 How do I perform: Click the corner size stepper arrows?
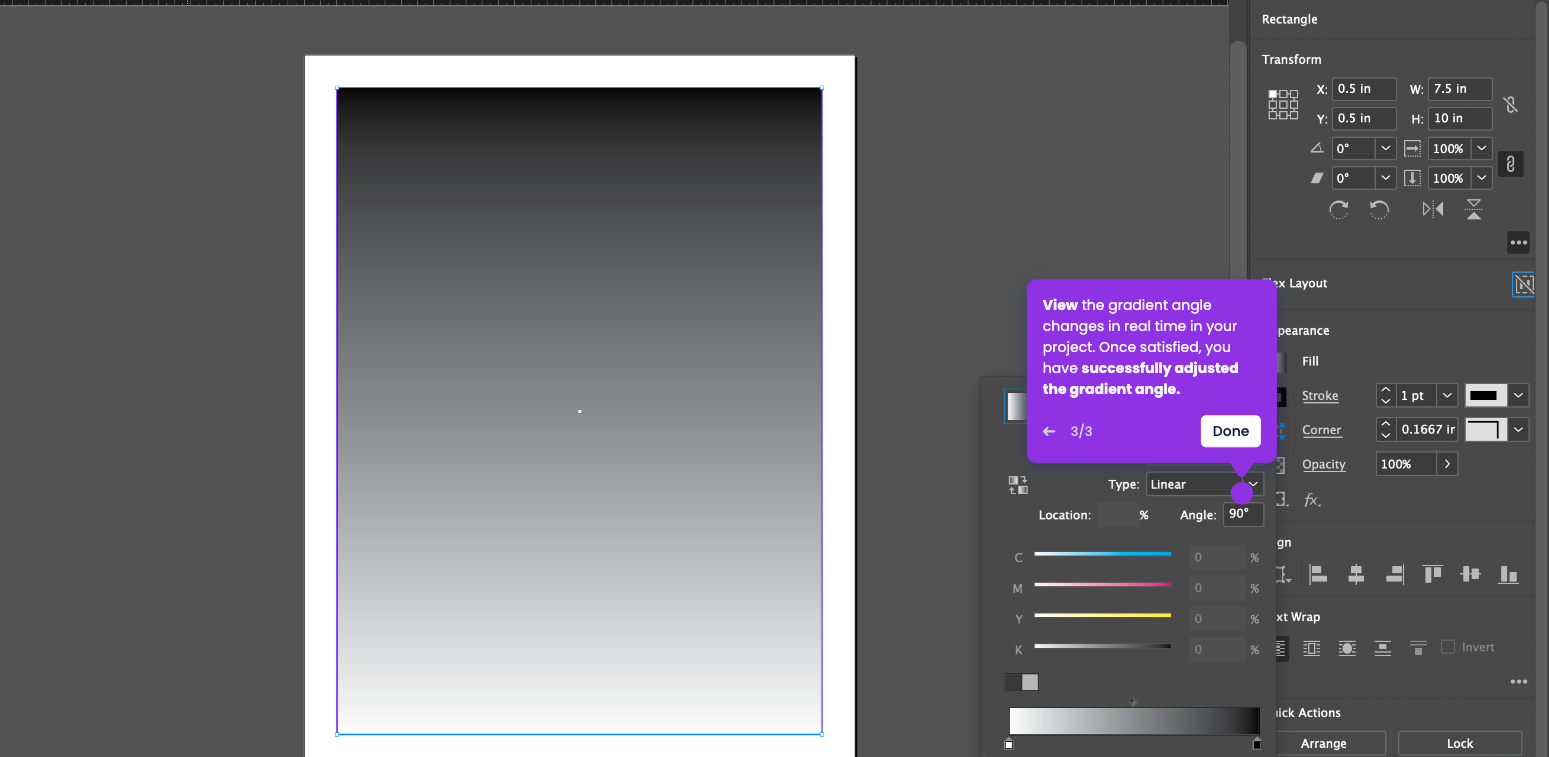[1385, 430]
